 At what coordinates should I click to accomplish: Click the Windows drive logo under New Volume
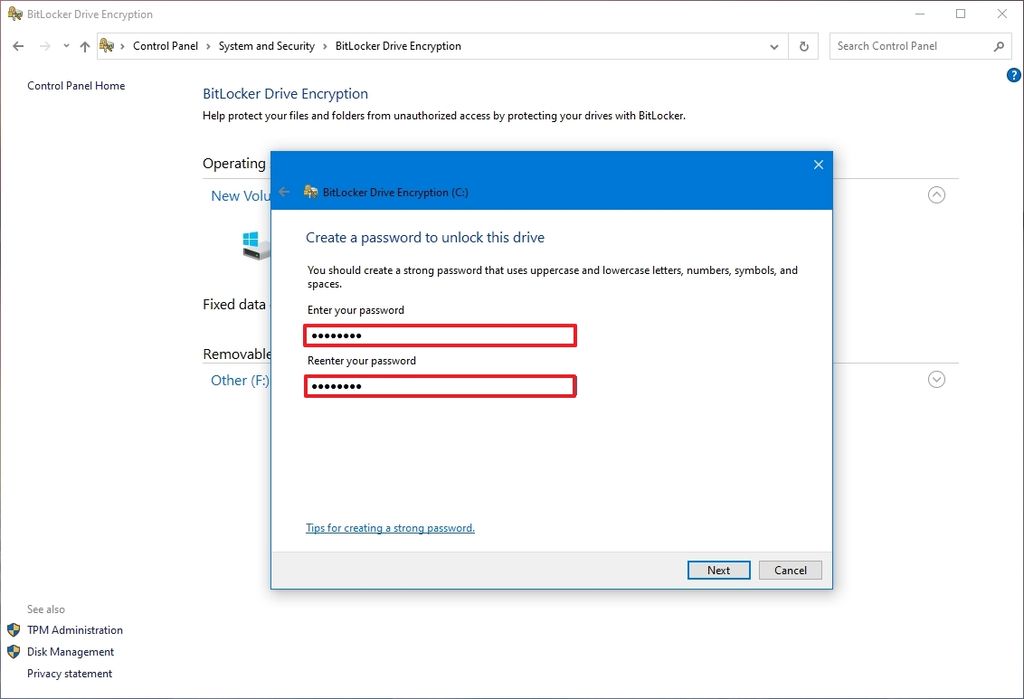click(x=251, y=243)
